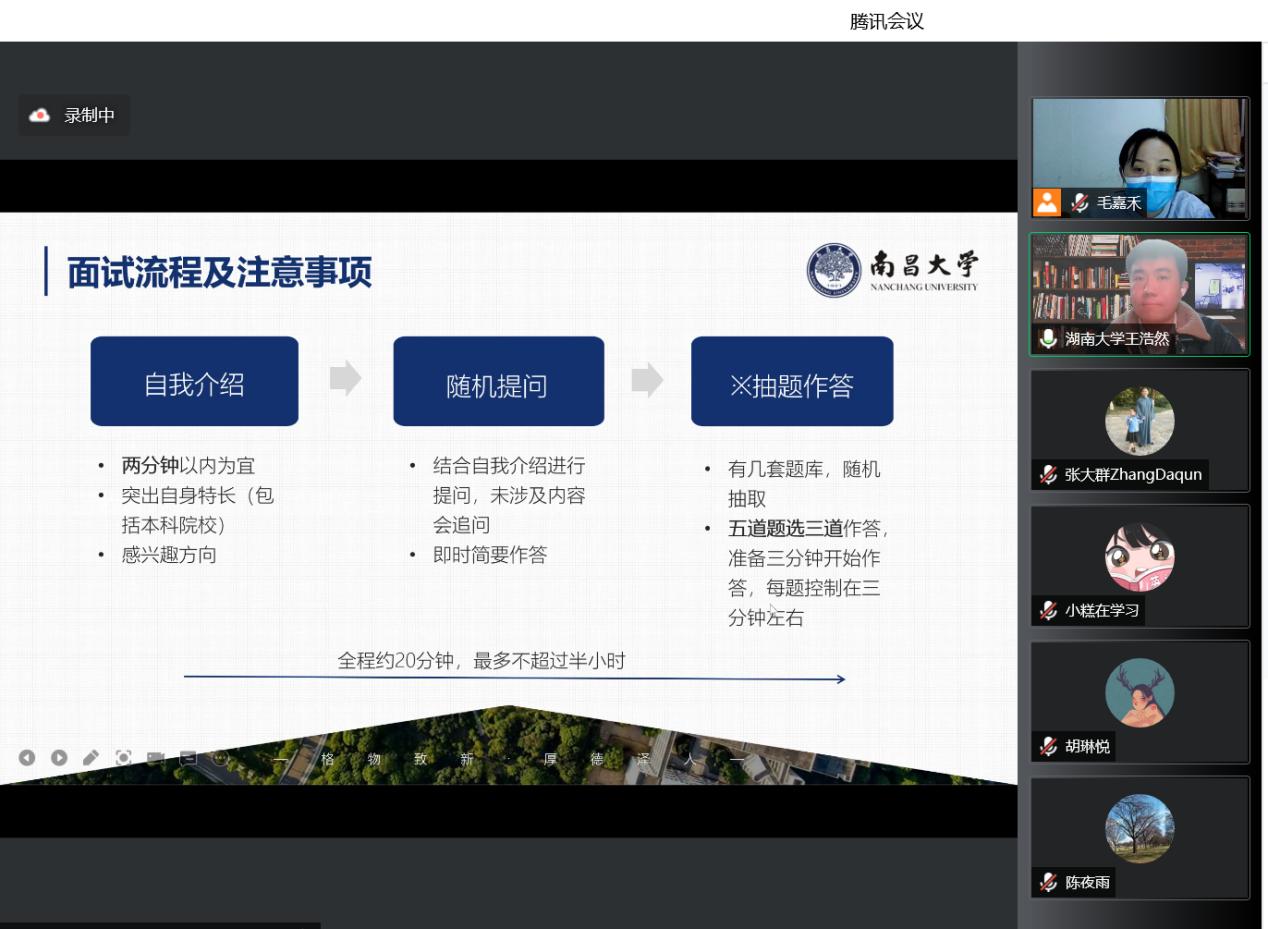The image size is (1268, 929).
Task: Click muted mic icon for 张大群ZhangDaqun
Action: 1048,475
